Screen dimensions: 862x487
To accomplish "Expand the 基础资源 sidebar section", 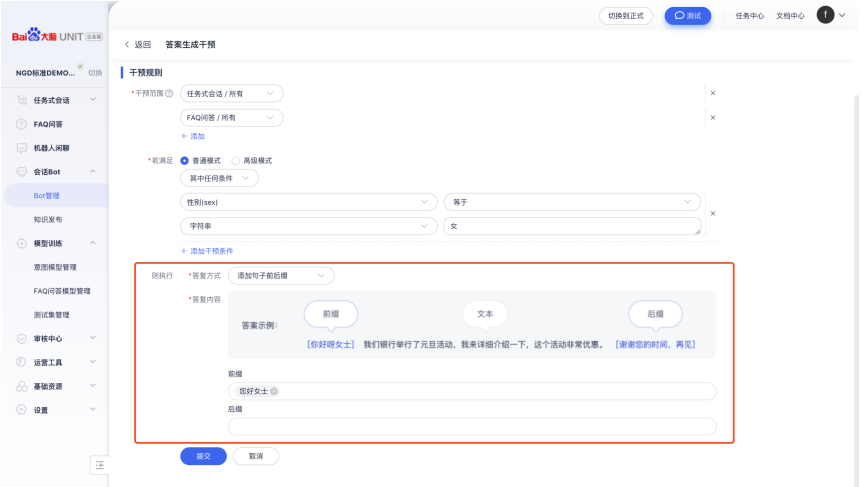I will click(92, 386).
